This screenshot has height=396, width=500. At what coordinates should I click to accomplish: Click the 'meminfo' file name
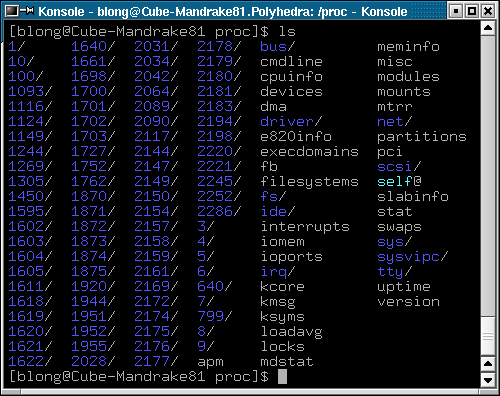pyautogui.click(x=408, y=46)
